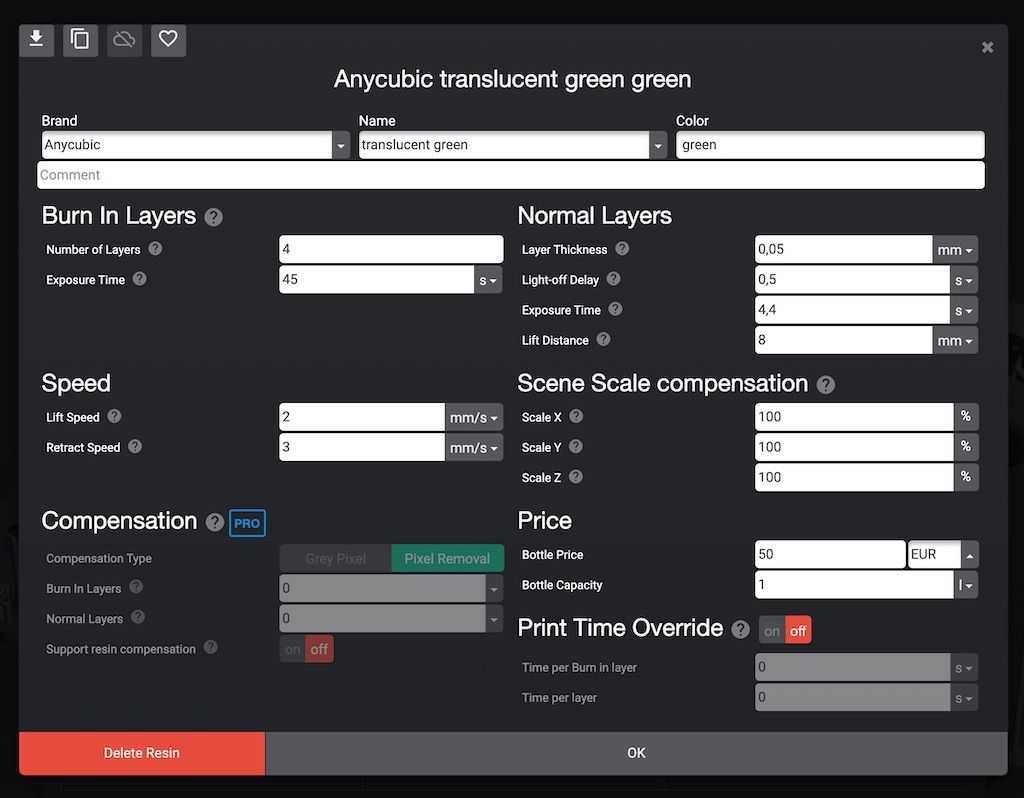
Task: Click the Bottle Capacity value field
Action: [x=854, y=585]
